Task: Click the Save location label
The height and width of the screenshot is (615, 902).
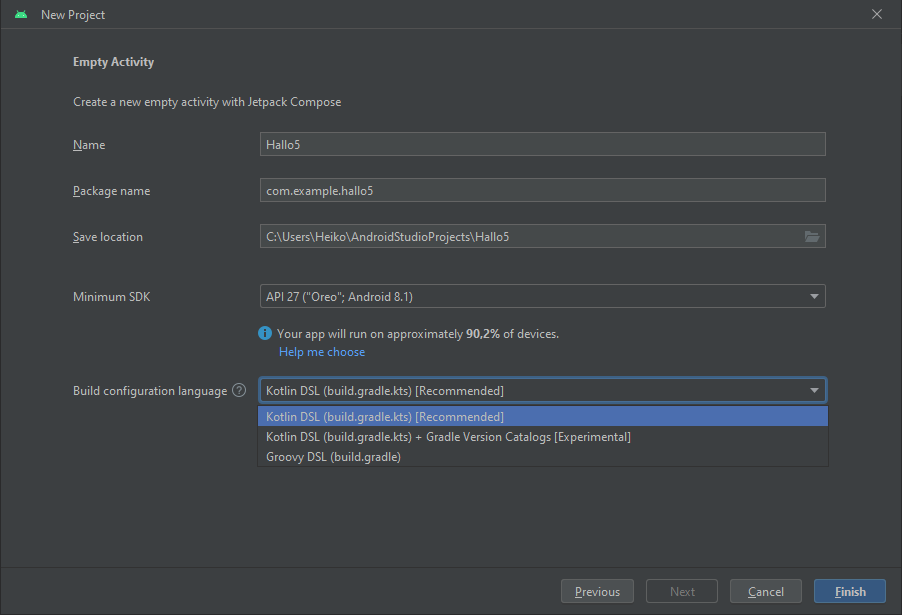Action: [x=108, y=236]
